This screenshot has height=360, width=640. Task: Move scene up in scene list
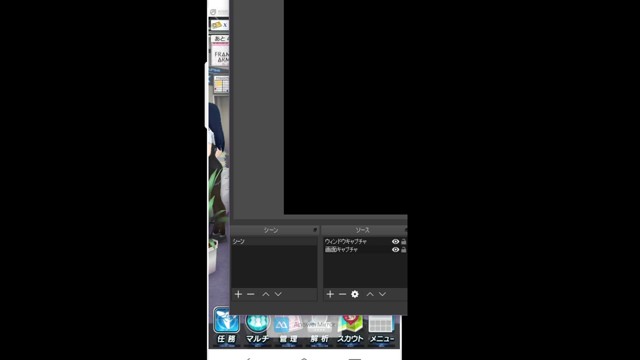266,294
